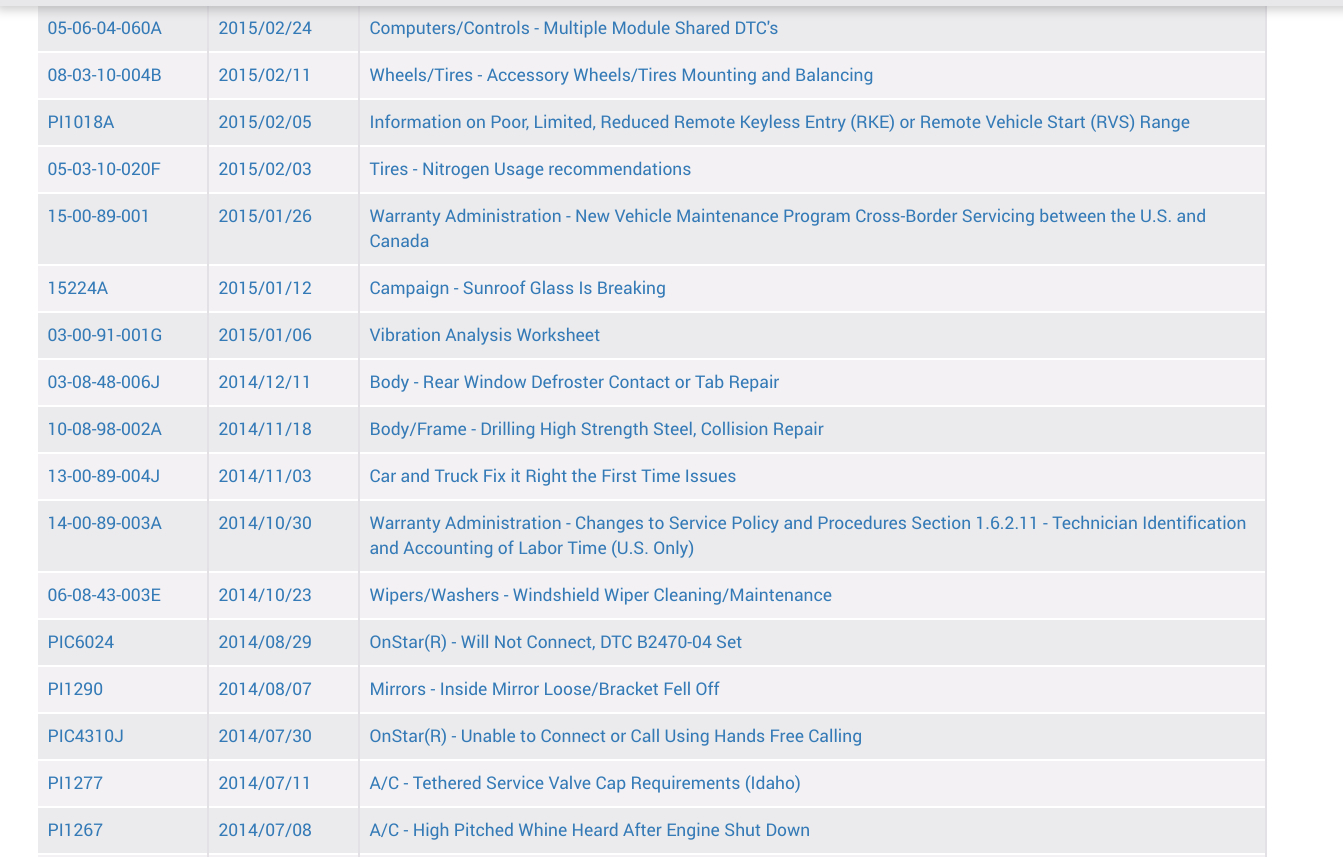Open bulletin 13-00-89-004J
The width and height of the screenshot is (1343, 857).
tap(104, 476)
